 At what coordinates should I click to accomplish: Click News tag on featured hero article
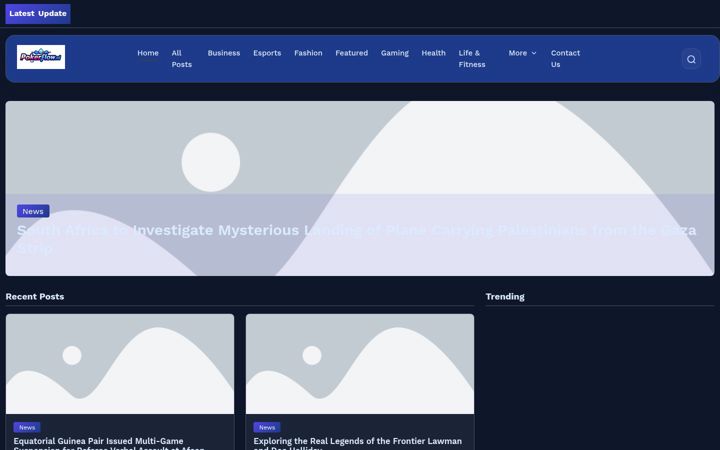click(x=33, y=211)
